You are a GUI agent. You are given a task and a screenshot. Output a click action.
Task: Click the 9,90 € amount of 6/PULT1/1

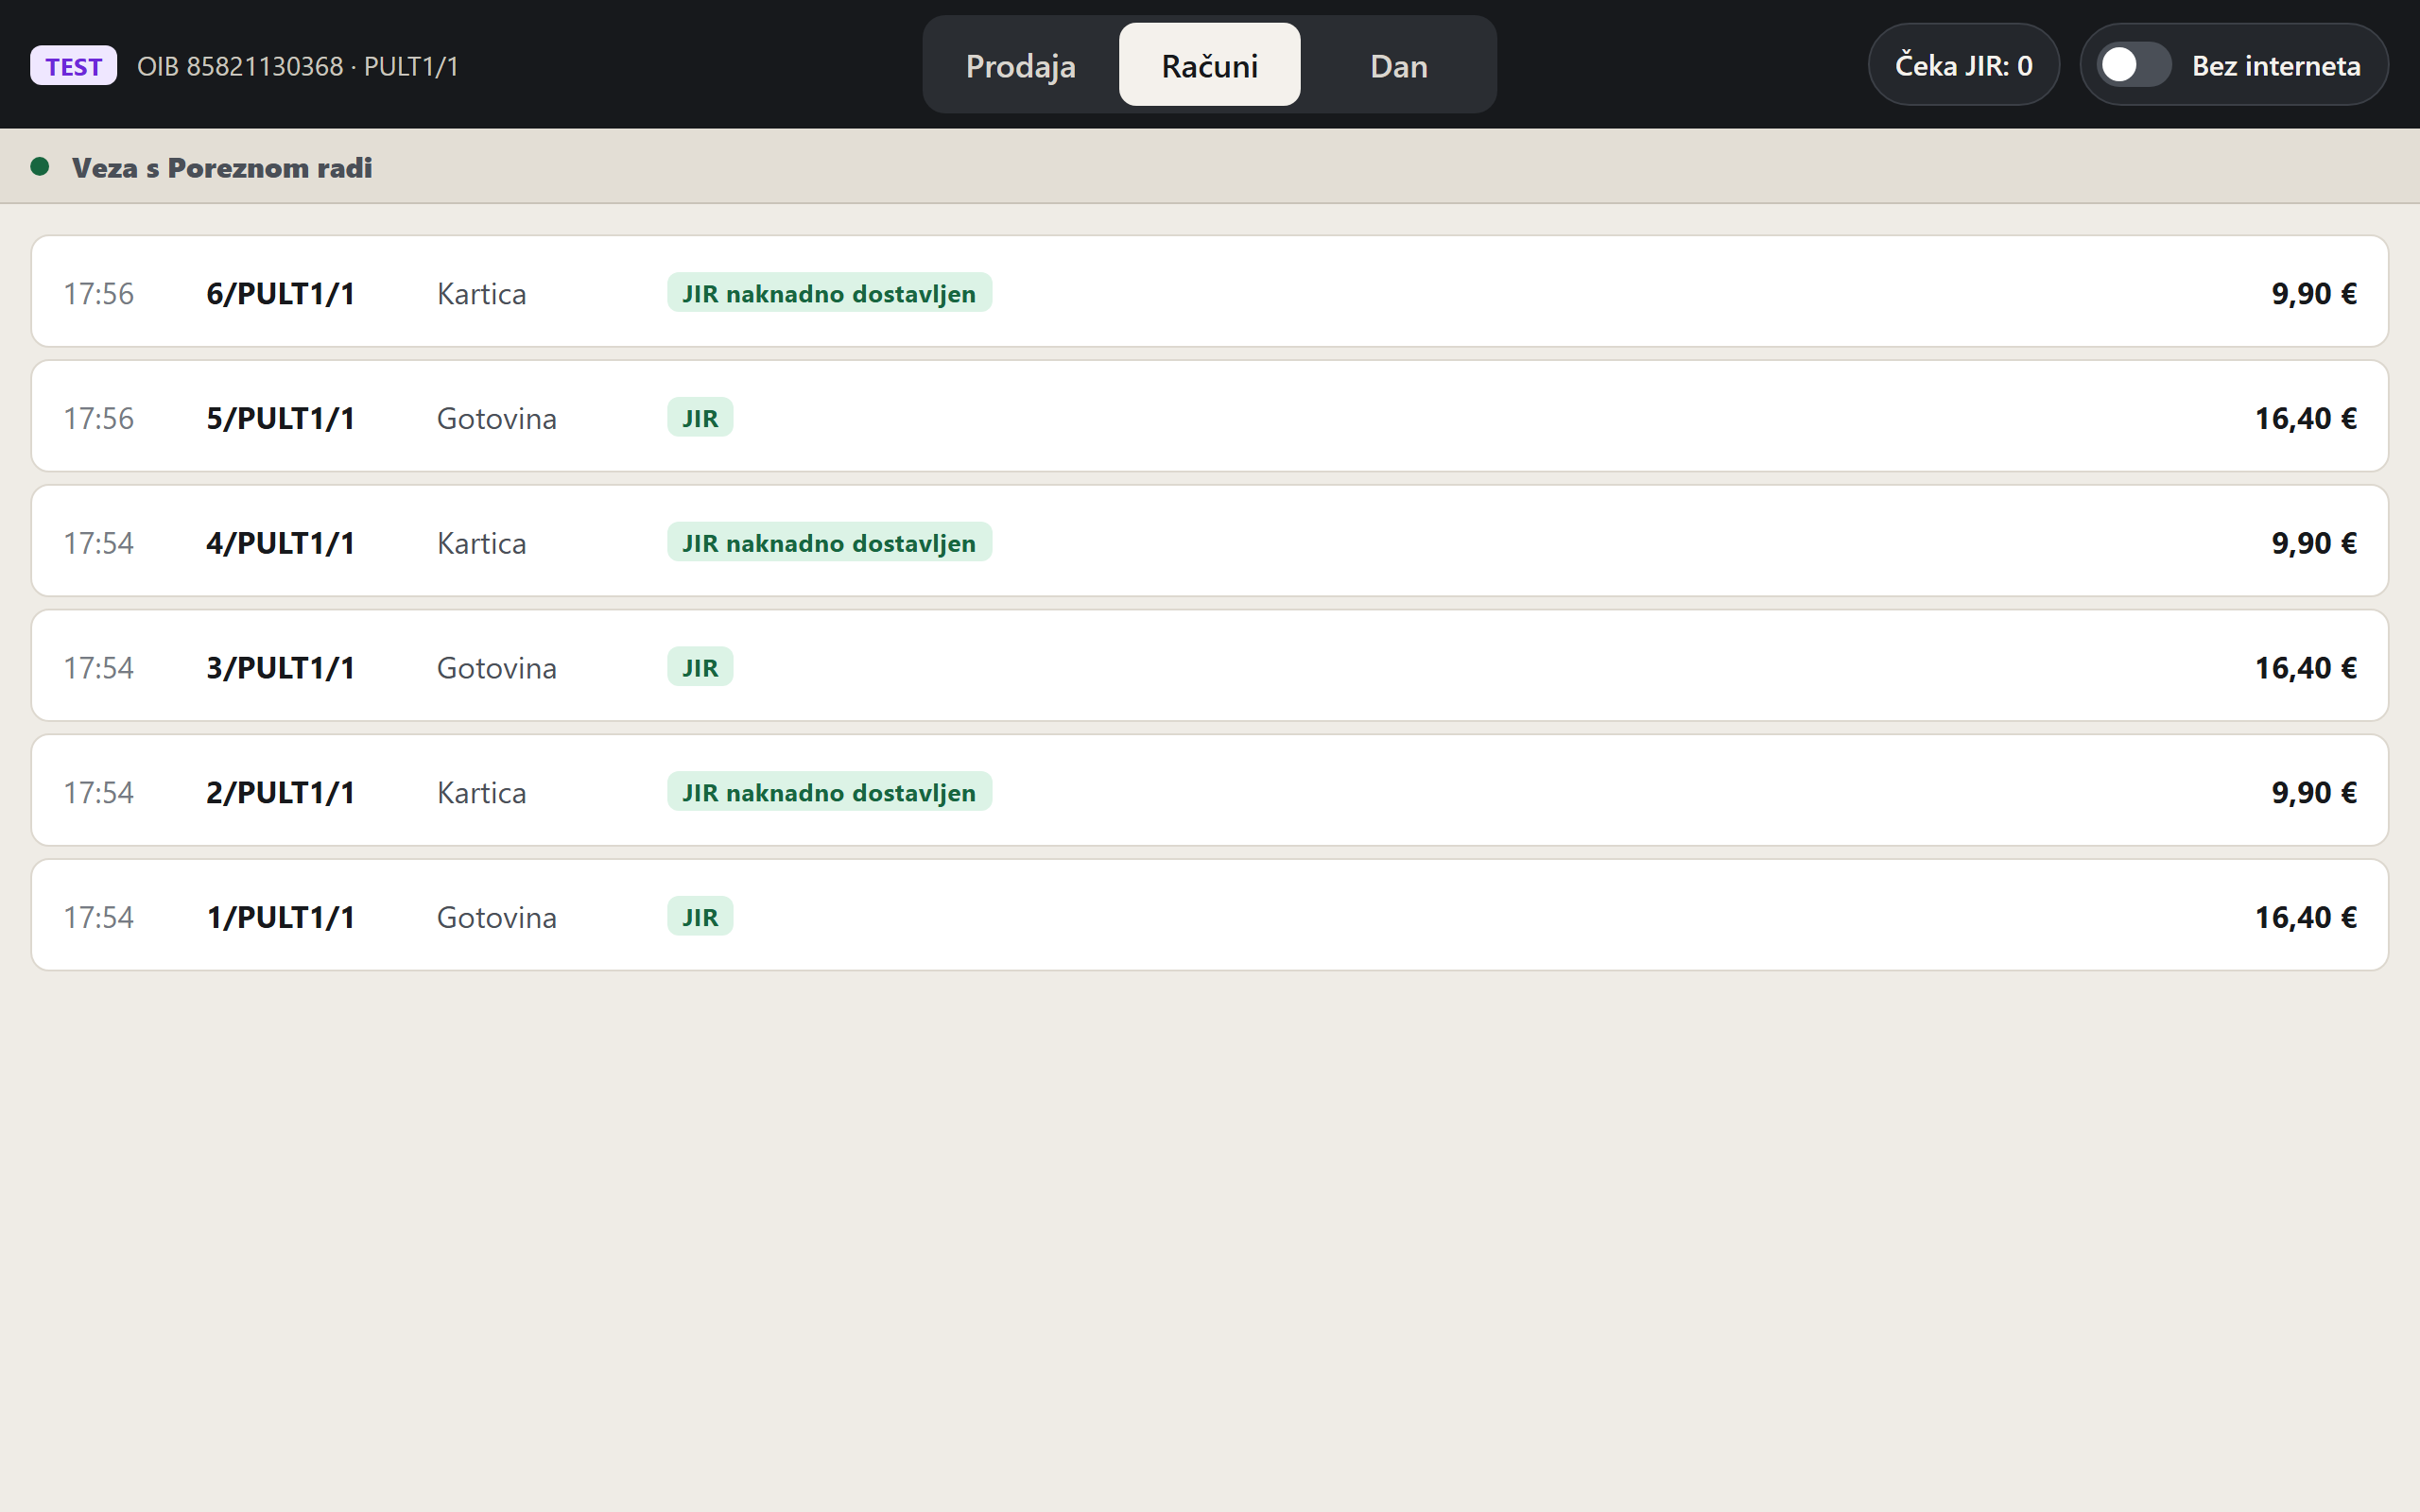pos(2313,293)
